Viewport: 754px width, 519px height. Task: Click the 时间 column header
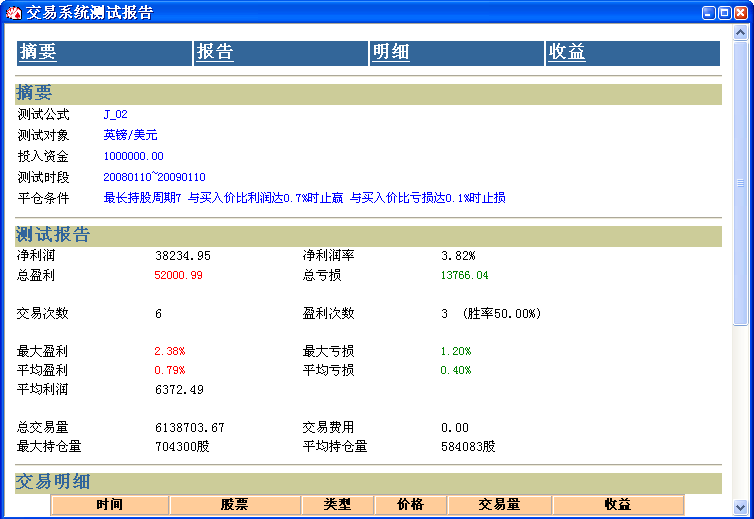point(110,505)
